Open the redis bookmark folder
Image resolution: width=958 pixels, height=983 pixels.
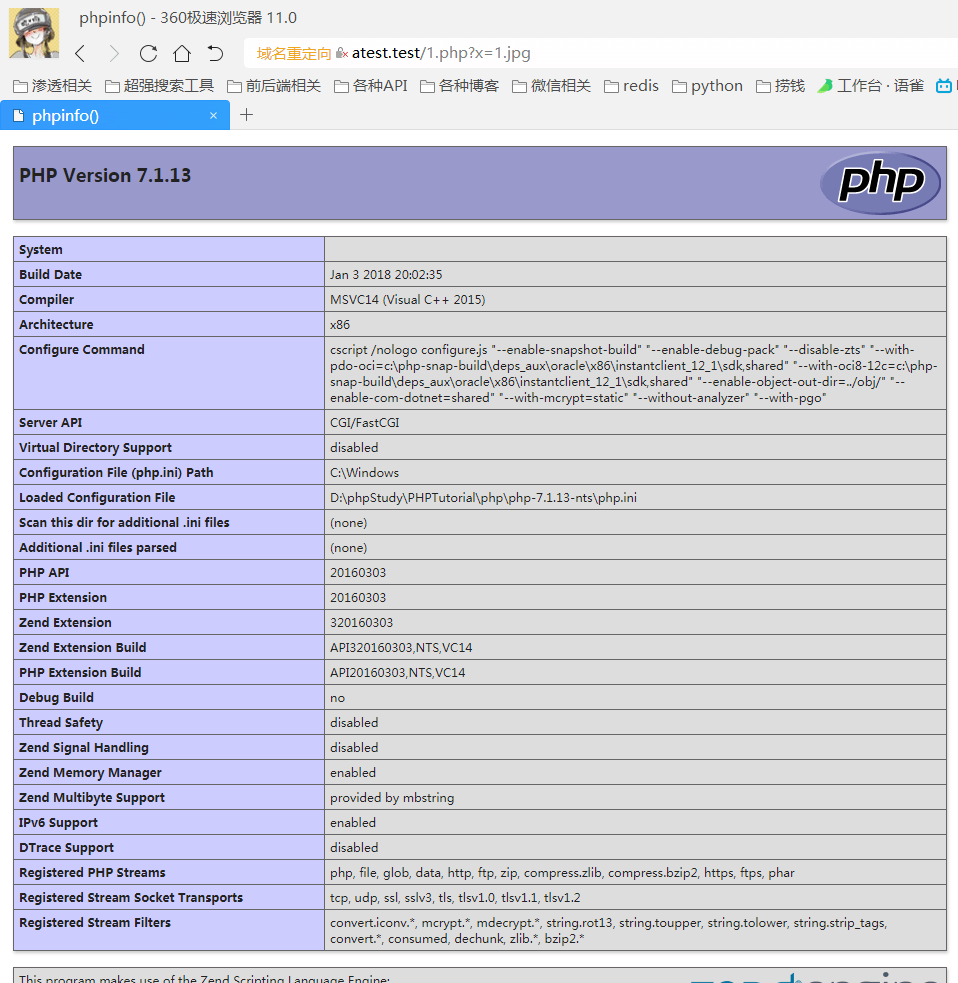coord(631,86)
